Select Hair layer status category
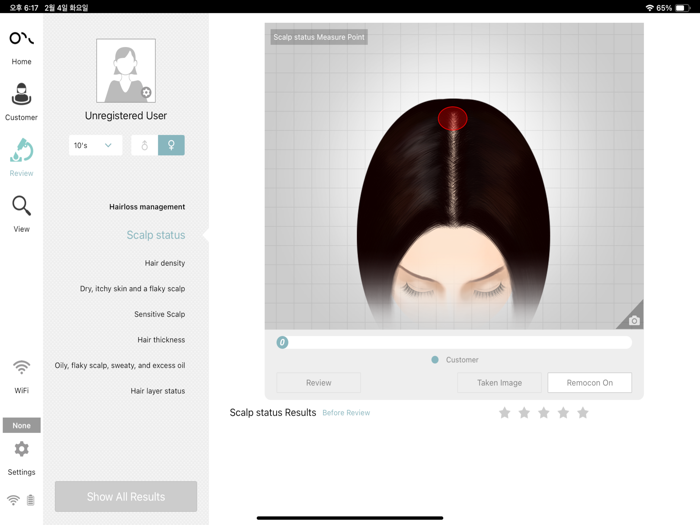 tap(158, 391)
